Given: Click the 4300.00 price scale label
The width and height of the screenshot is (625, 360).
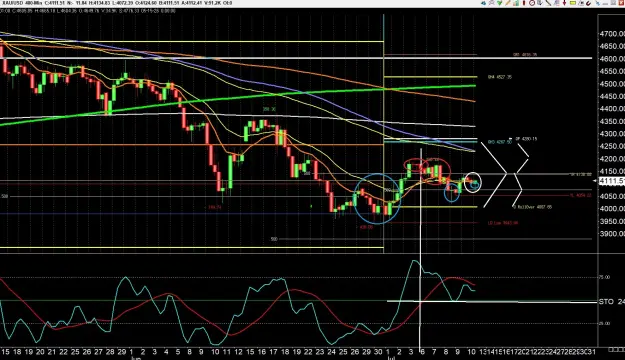Looking at the screenshot, I should (x=612, y=134).
